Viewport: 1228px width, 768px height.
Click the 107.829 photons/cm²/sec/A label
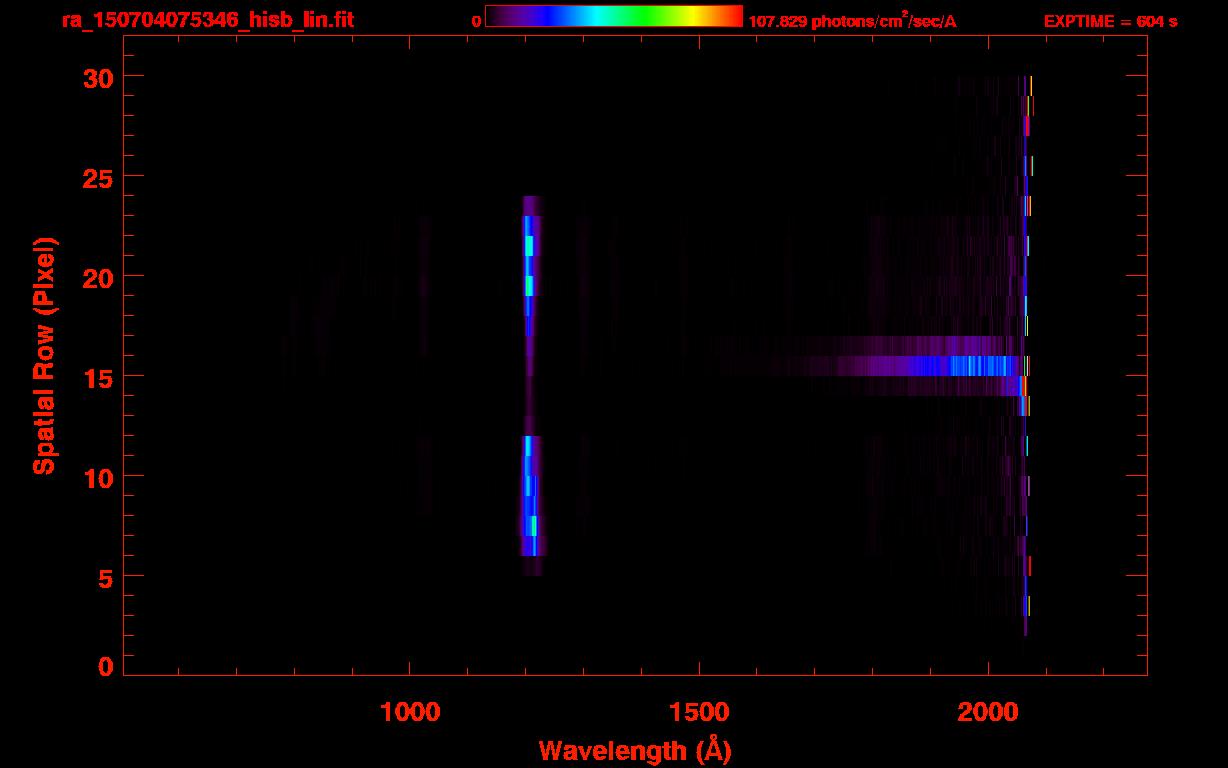pos(853,21)
